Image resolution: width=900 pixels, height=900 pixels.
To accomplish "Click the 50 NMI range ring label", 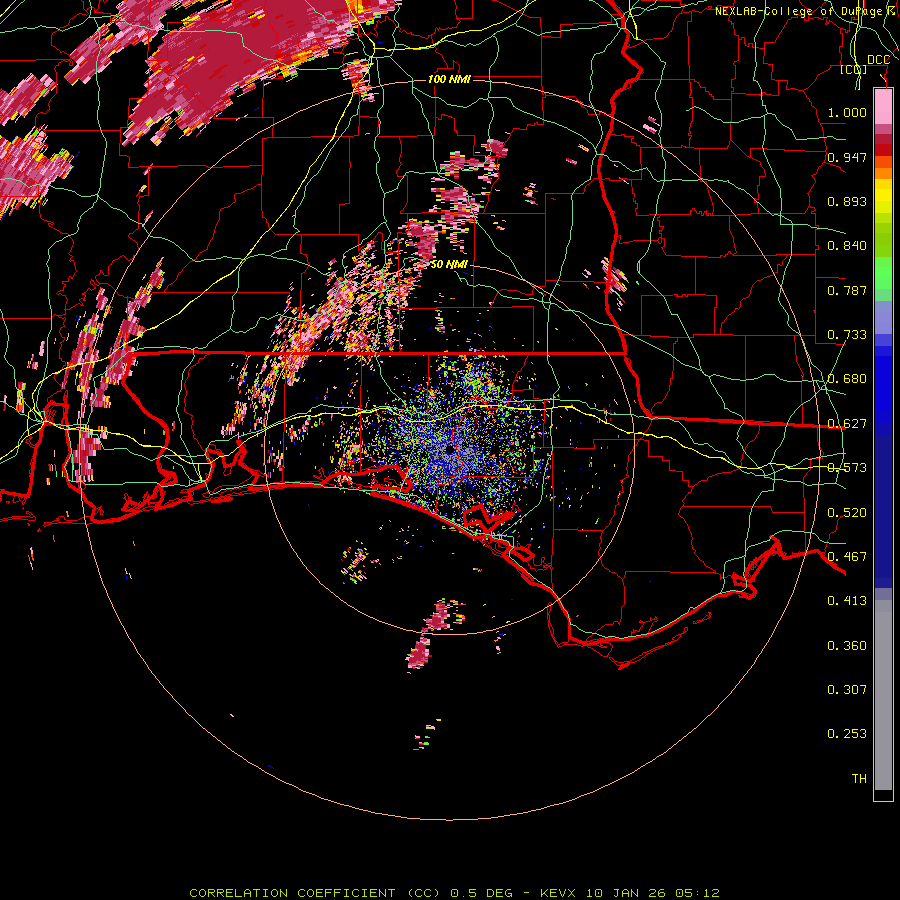I will 449,264.
